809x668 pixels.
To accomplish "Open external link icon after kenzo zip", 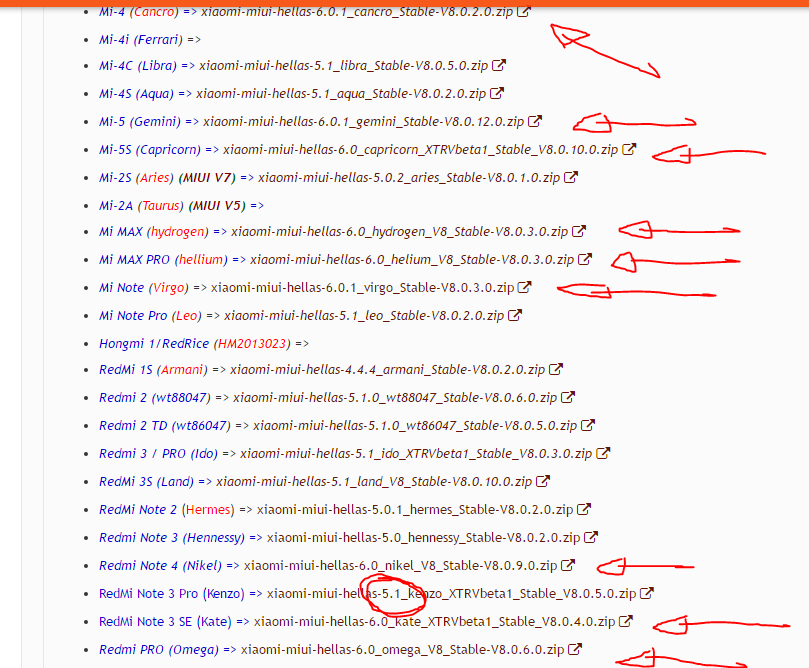I will click(x=647, y=593).
